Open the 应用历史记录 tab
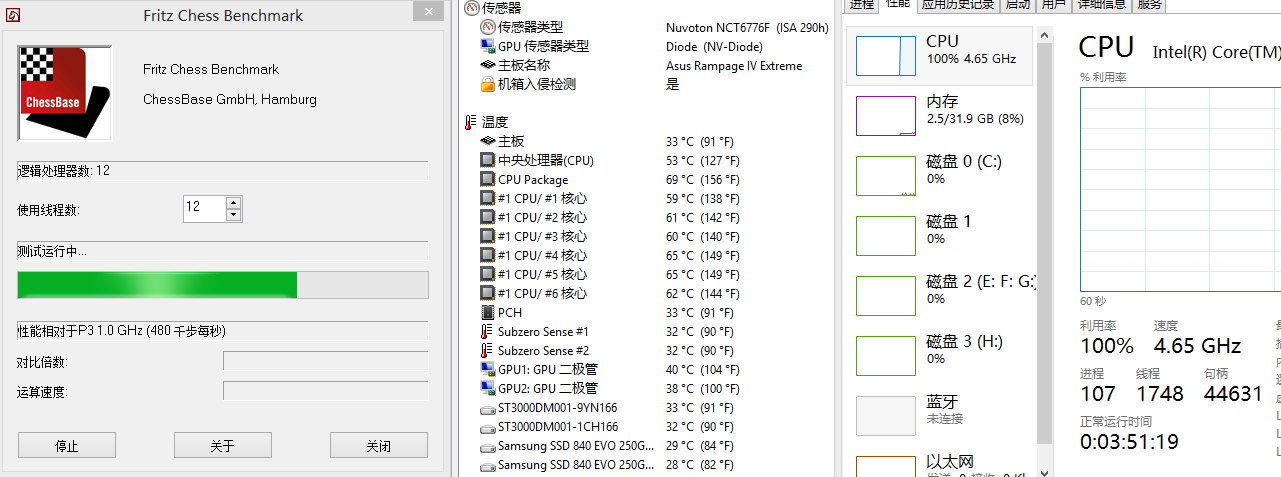Viewport: 1281px width, 477px height. coord(957,5)
